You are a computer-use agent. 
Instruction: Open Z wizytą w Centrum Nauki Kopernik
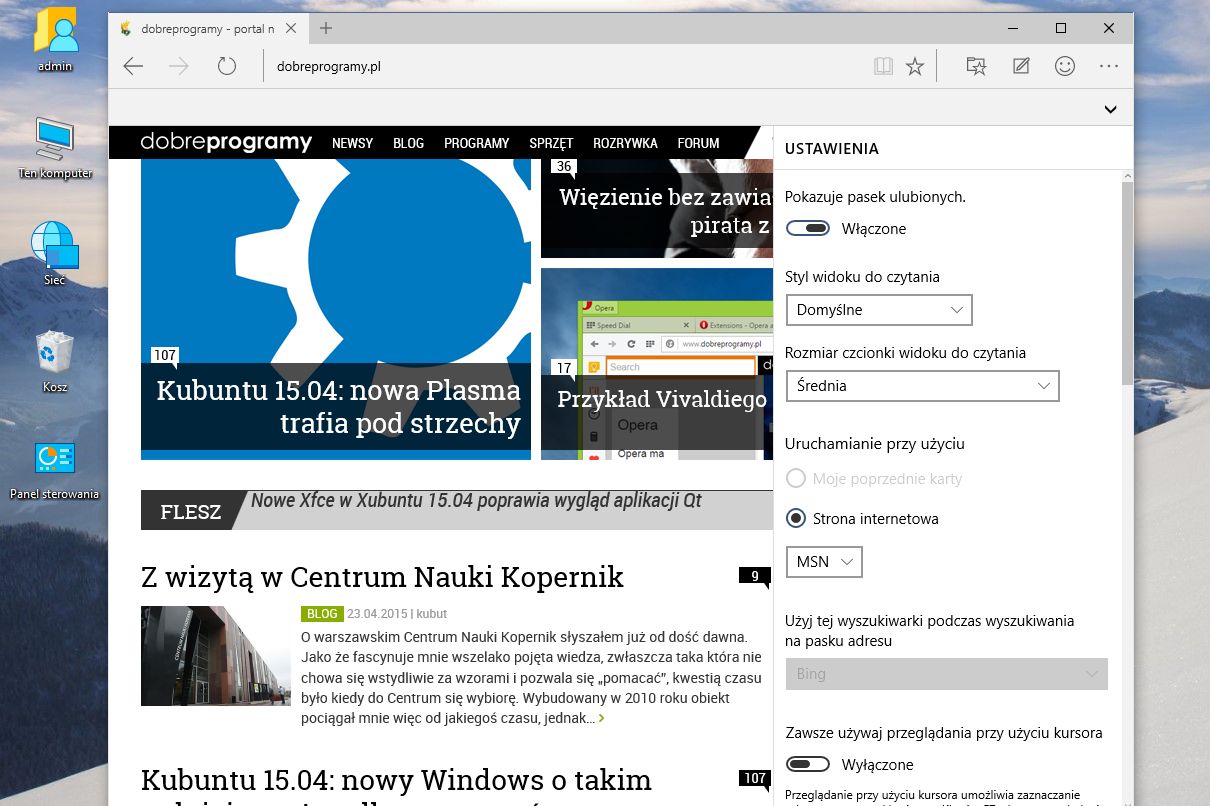(382, 577)
